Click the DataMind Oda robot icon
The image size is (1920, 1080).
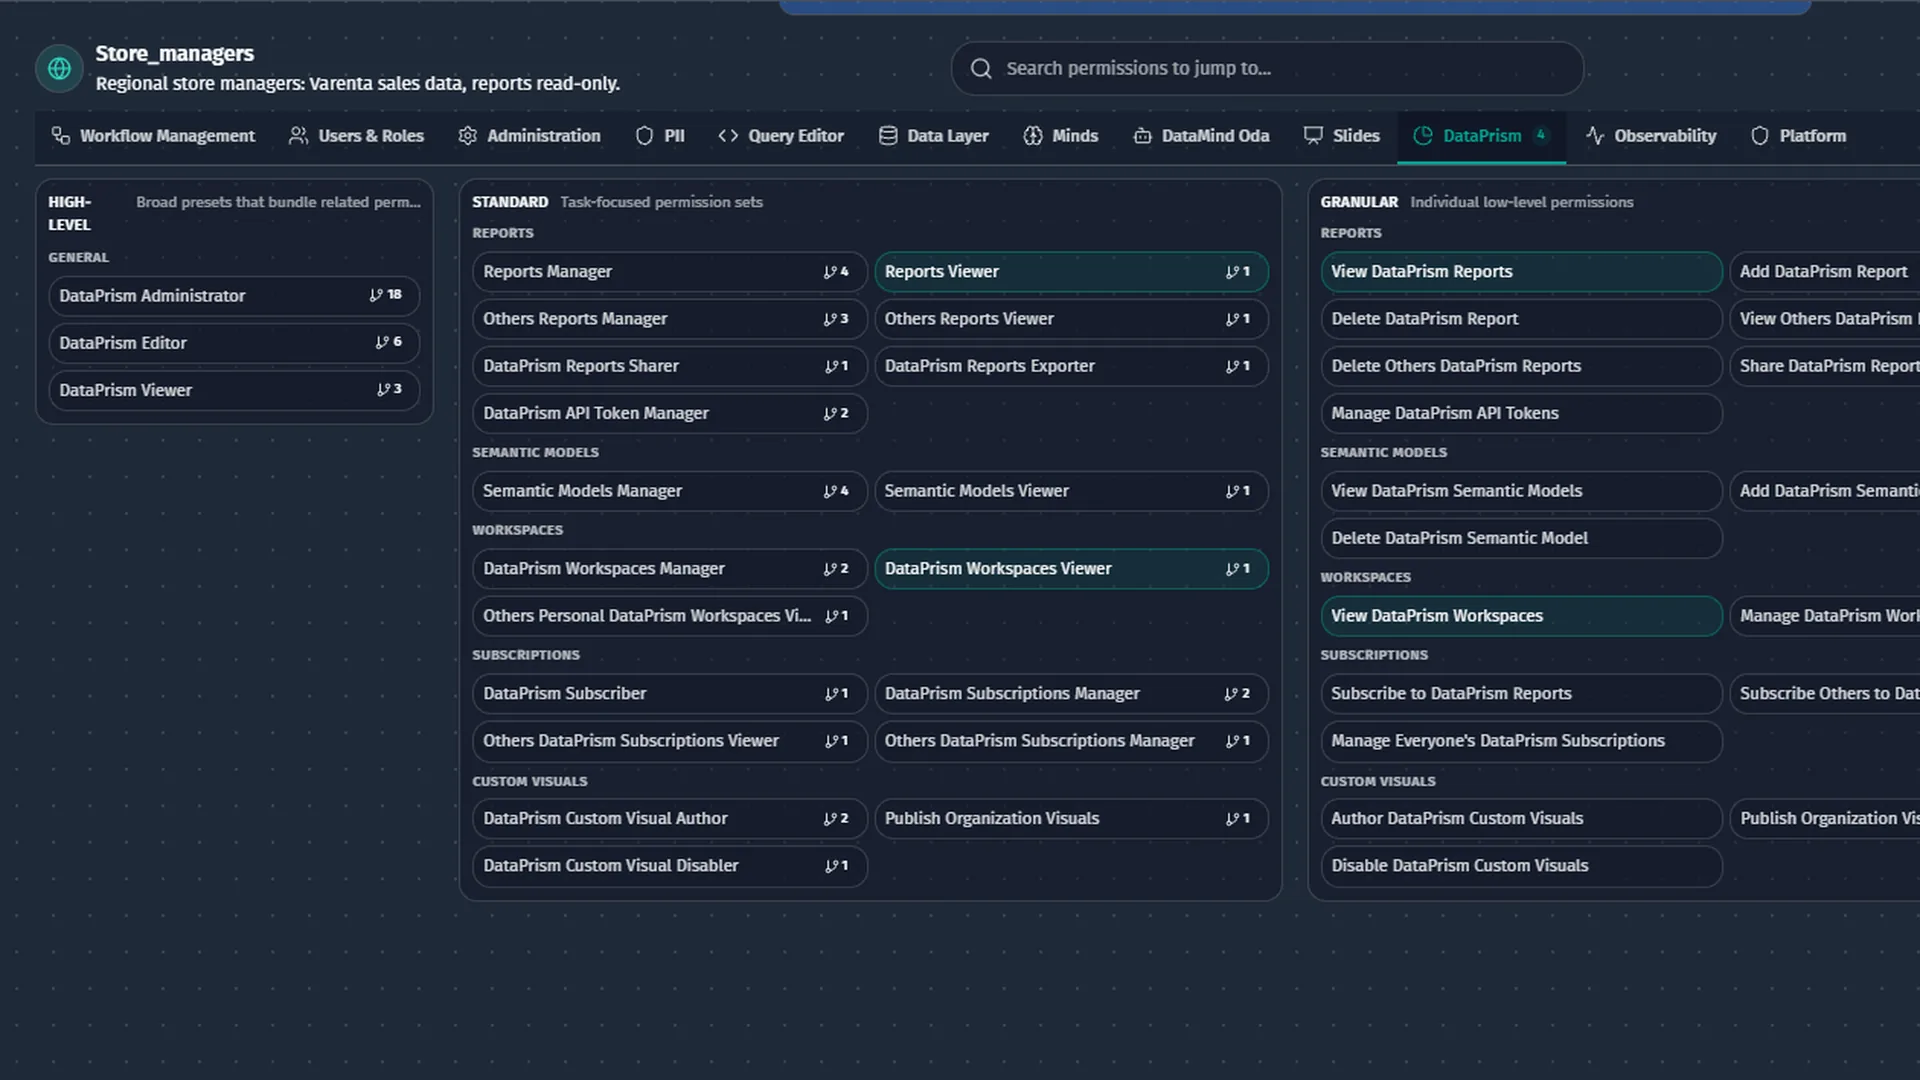click(x=1142, y=136)
